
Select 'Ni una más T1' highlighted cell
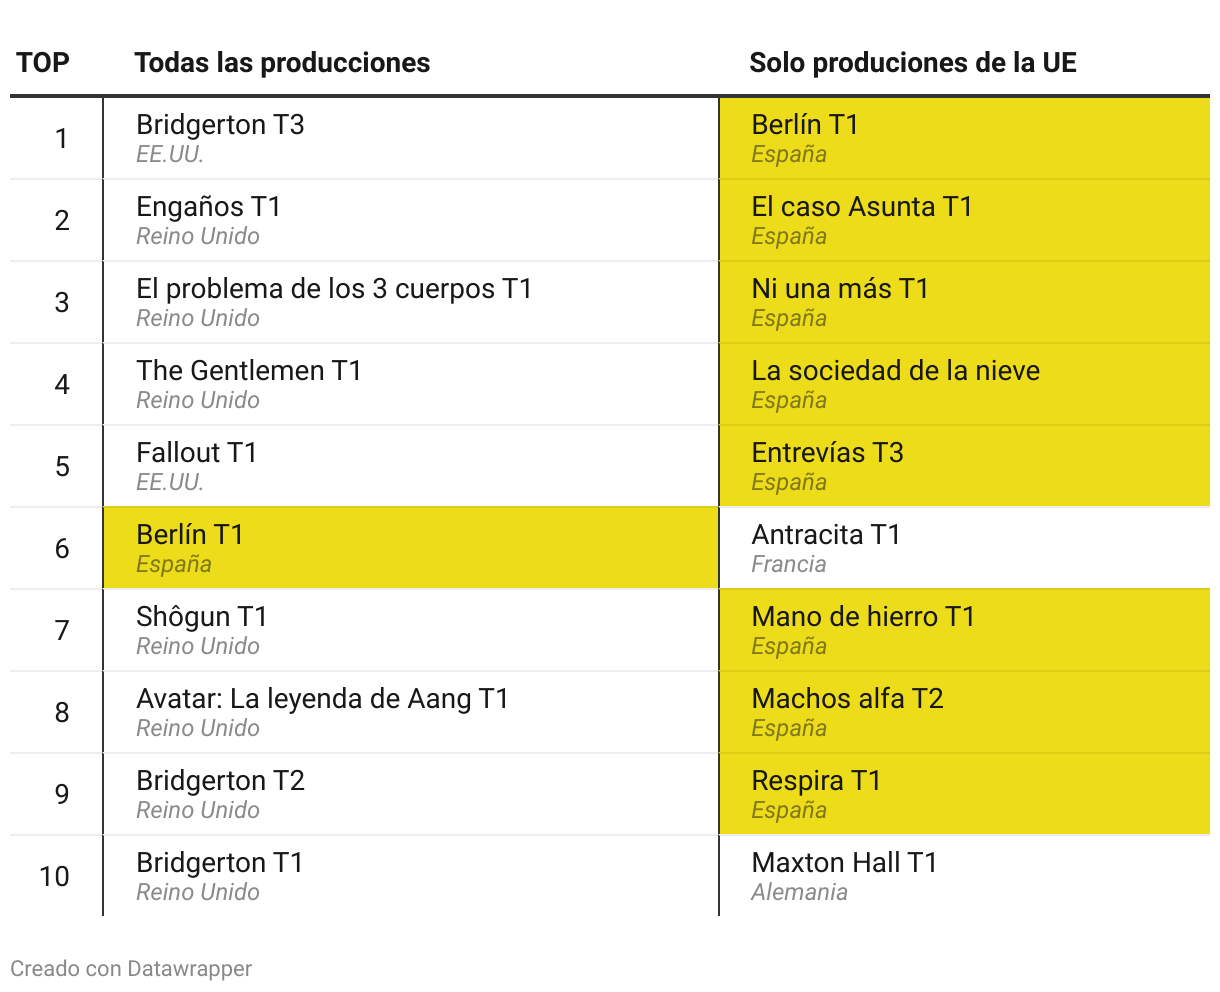point(840,289)
